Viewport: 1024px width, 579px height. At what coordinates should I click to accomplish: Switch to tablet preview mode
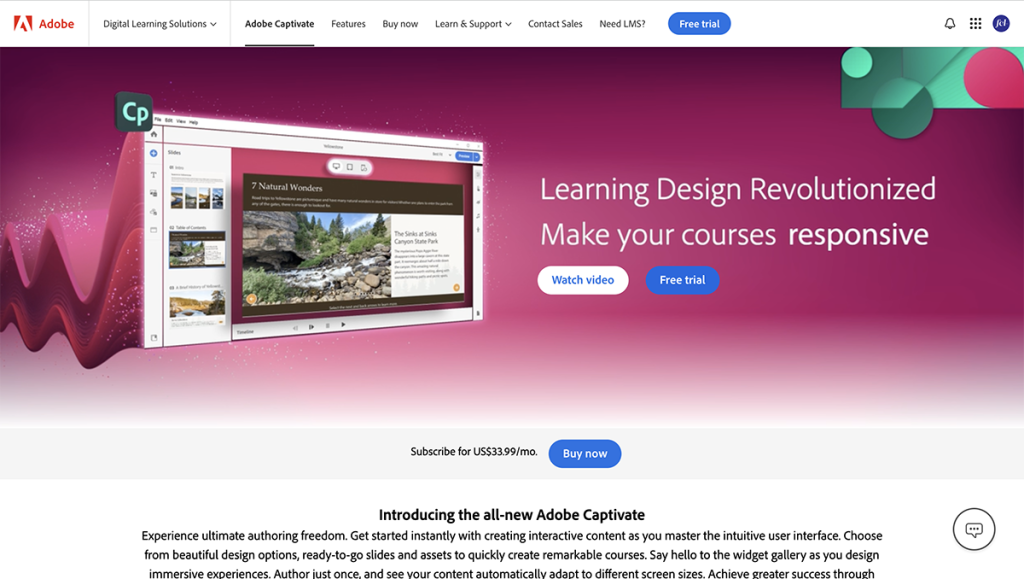pos(349,168)
